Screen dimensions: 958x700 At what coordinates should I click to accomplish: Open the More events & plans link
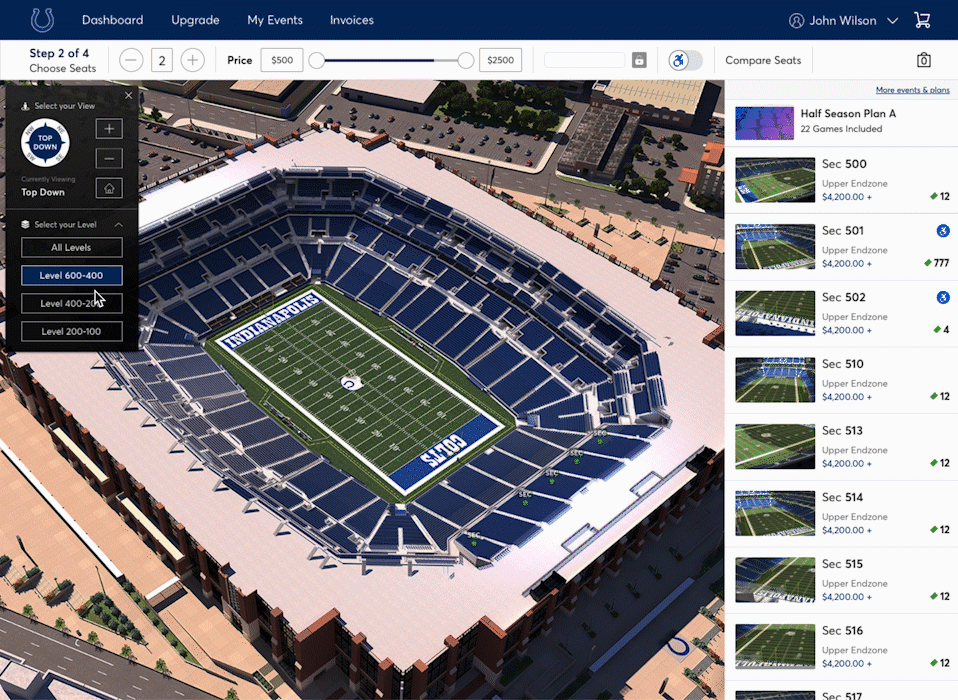click(x=913, y=90)
